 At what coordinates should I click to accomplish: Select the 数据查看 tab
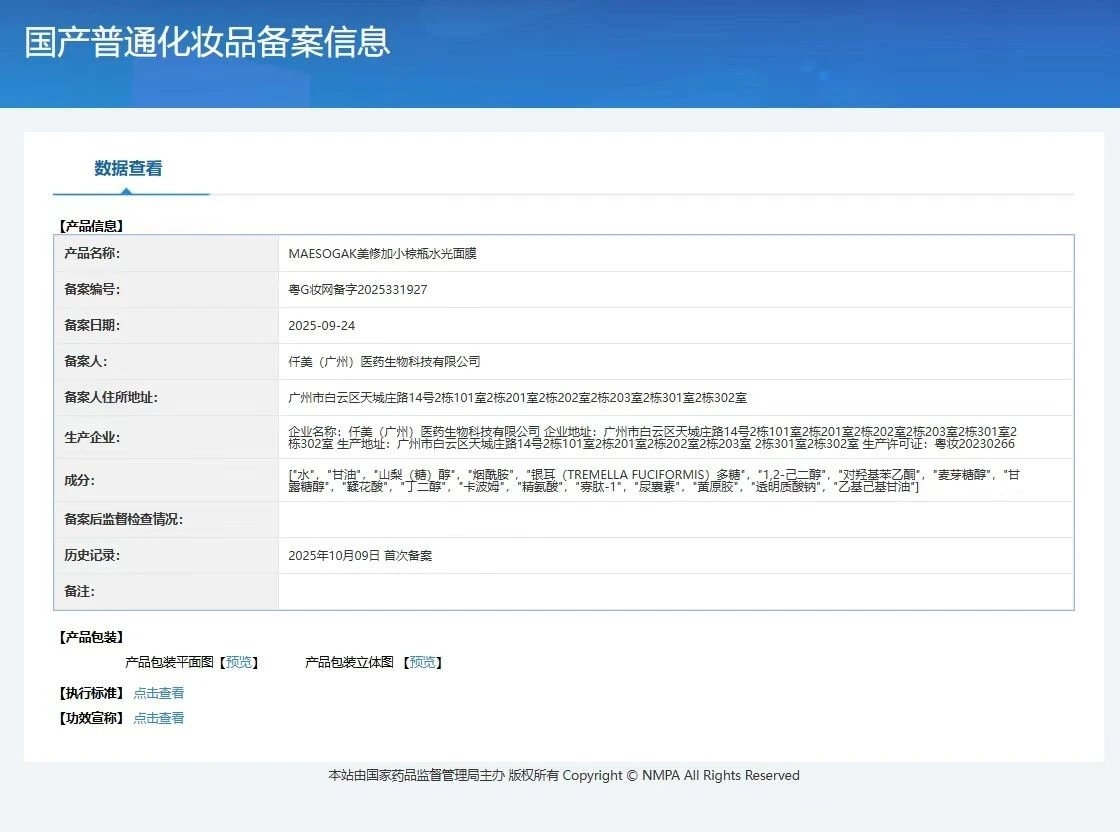129,169
